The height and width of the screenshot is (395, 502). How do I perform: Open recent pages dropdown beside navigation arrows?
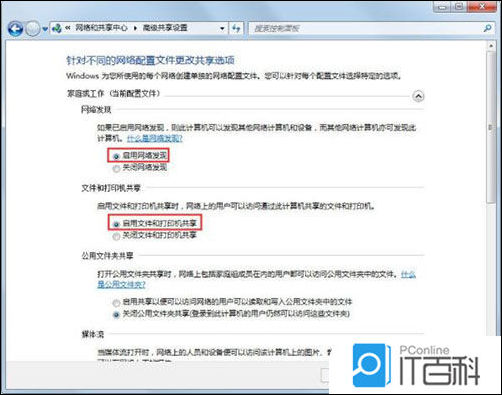45,29
